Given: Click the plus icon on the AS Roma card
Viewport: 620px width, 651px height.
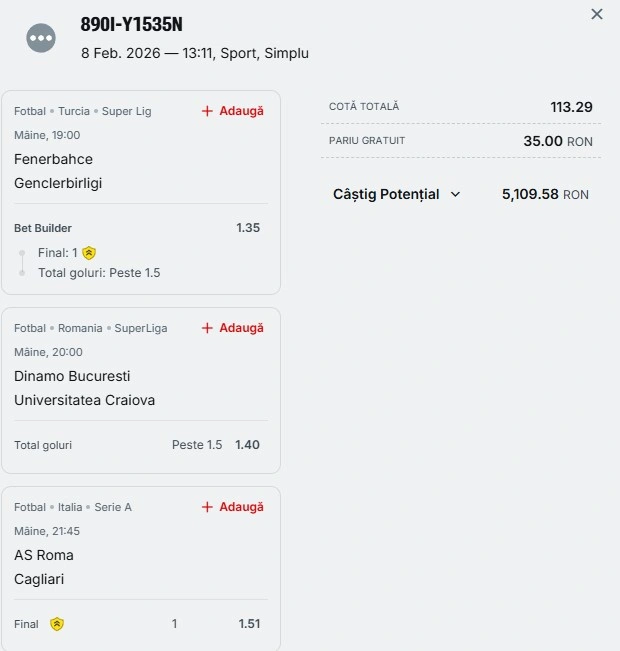Looking at the screenshot, I should 208,507.
